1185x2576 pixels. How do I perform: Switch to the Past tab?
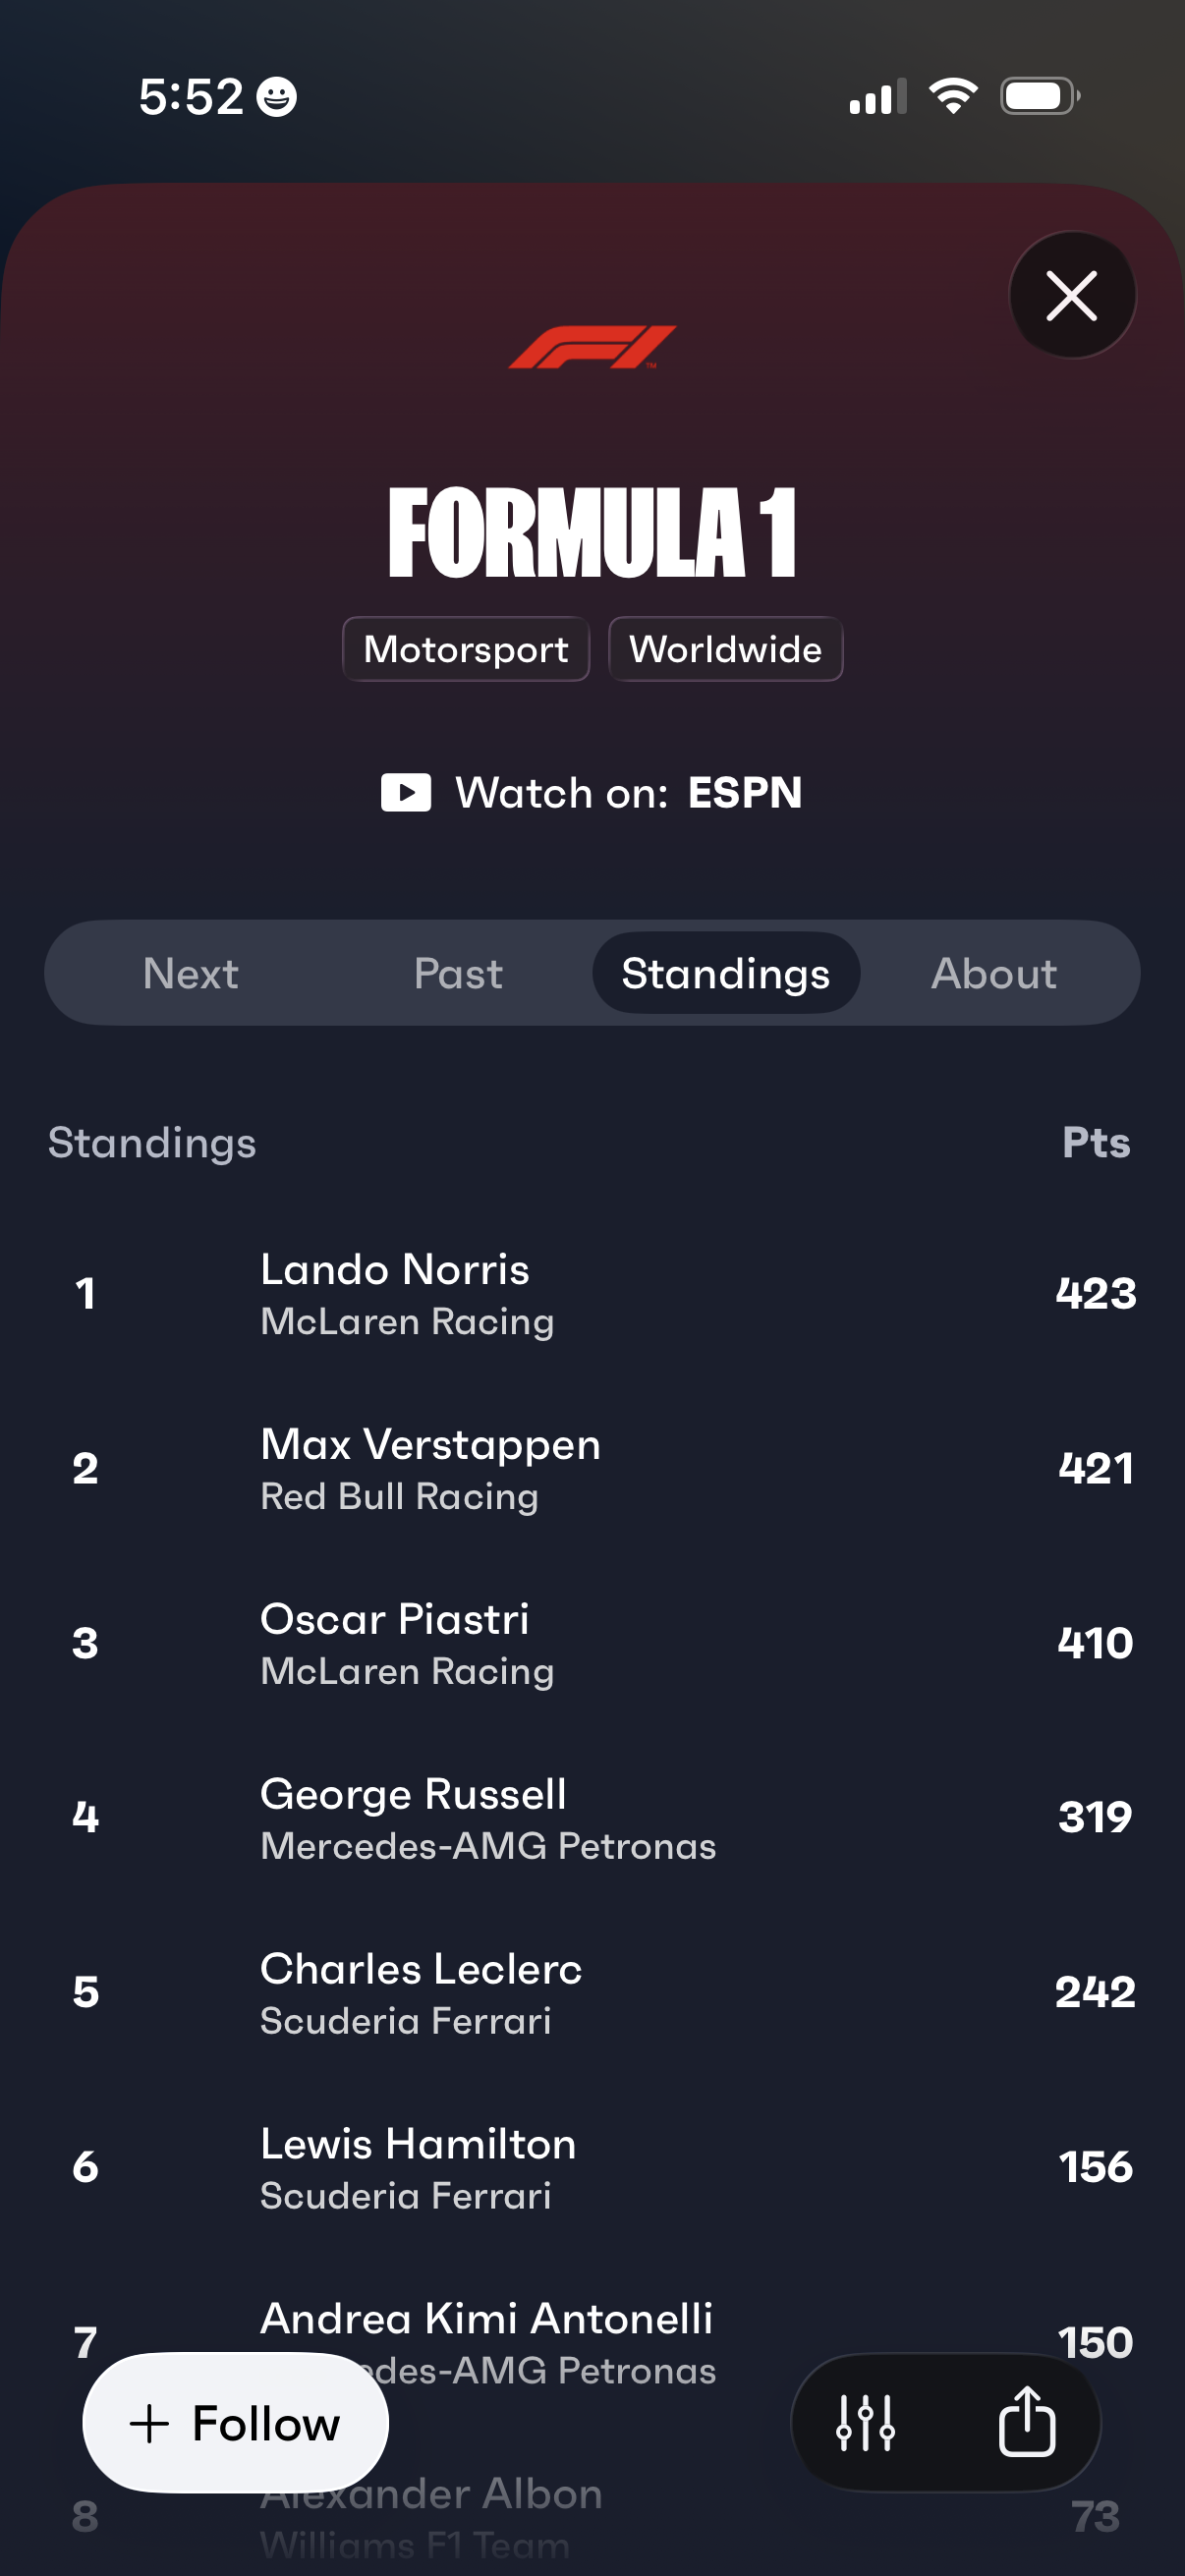tap(458, 974)
